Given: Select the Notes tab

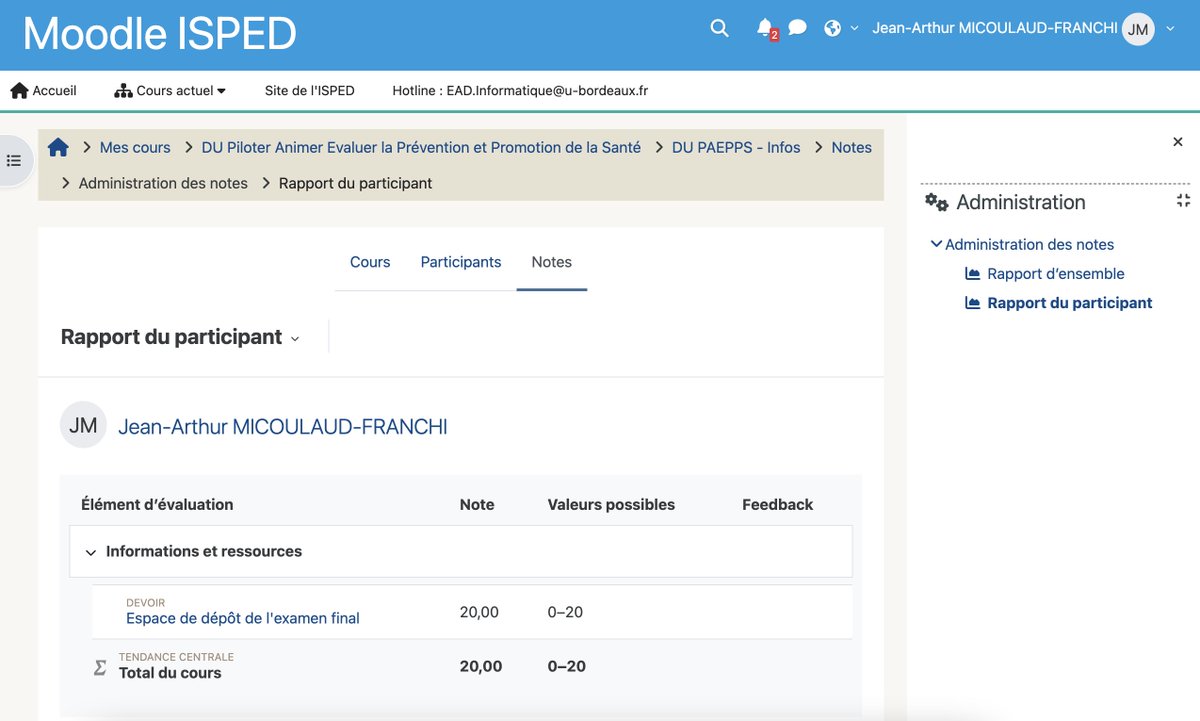Looking at the screenshot, I should 552,262.
